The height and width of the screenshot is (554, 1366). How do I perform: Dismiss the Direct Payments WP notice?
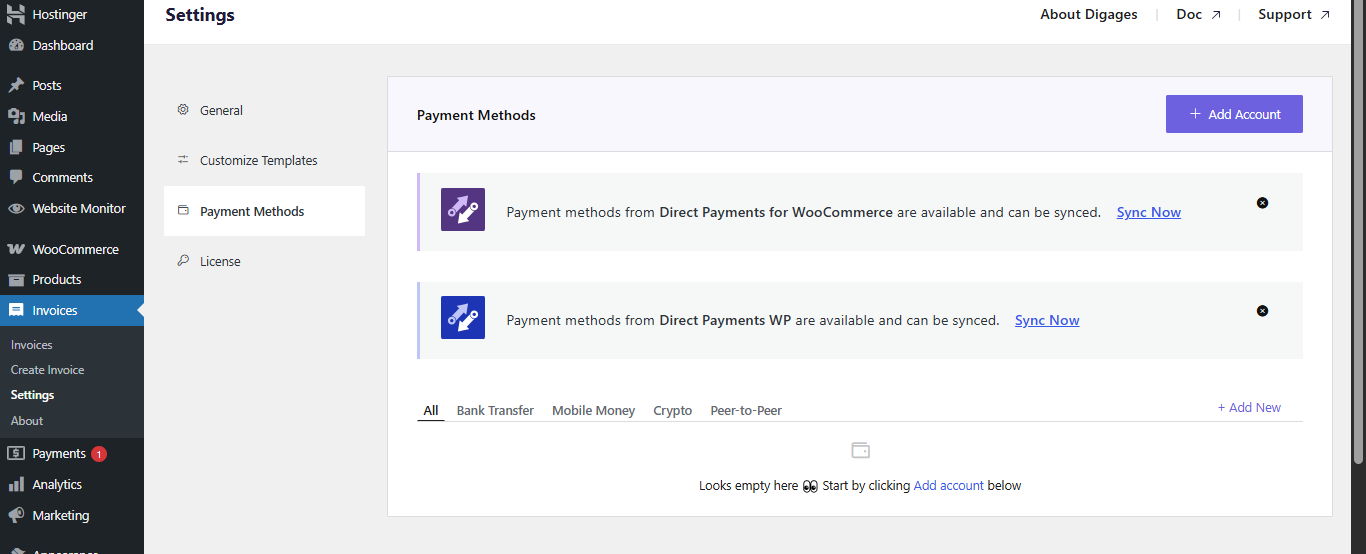[x=1262, y=311]
